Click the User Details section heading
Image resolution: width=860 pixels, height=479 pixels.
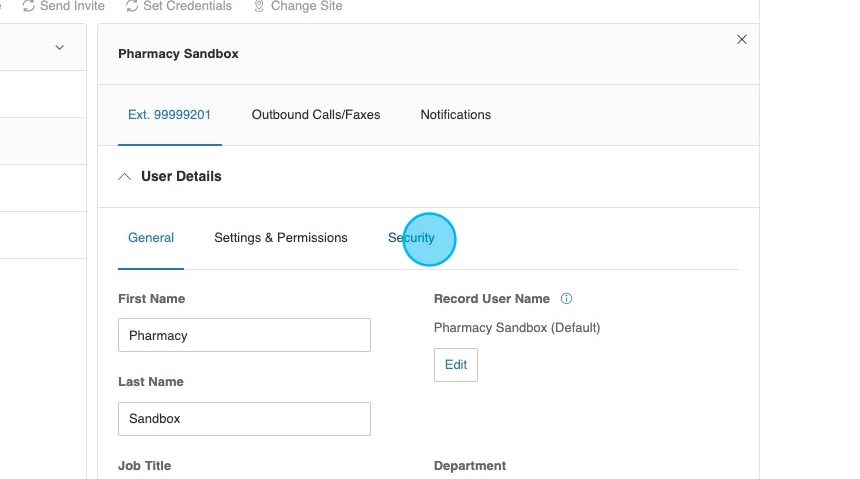pyautogui.click(x=181, y=177)
